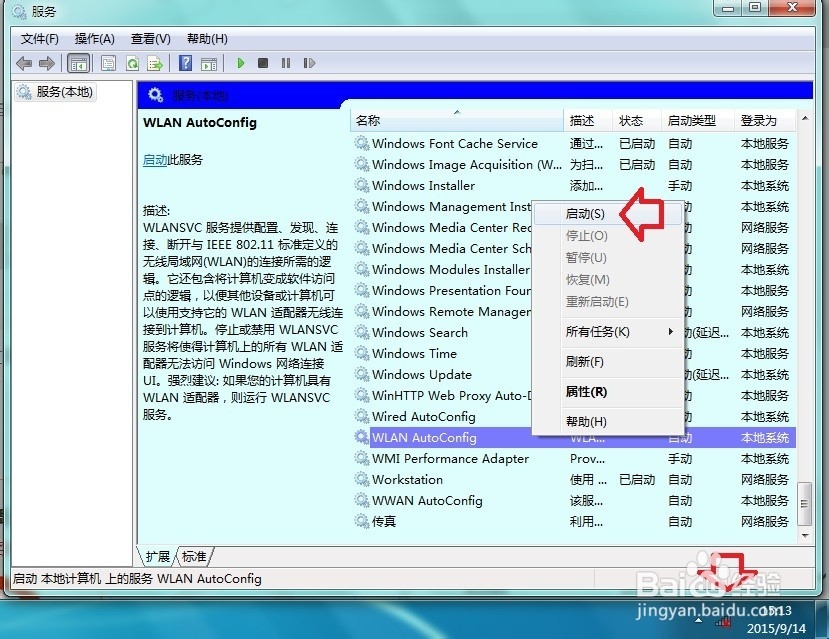Expand 所有任务(K) submenu

pos(608,332)
